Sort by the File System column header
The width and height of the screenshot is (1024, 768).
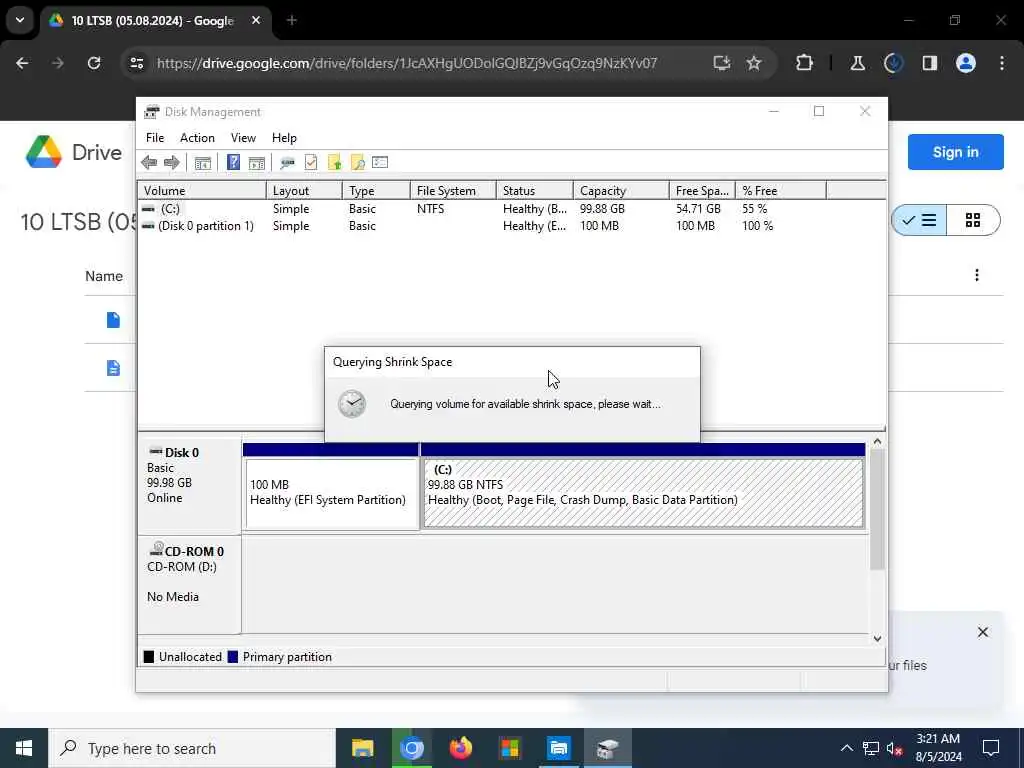[453, 191]
